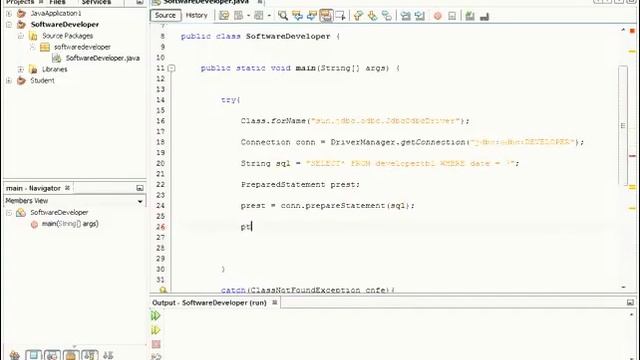Collapse the Source Packages node
The image size is (640, 360).
(x=20, y=36)
